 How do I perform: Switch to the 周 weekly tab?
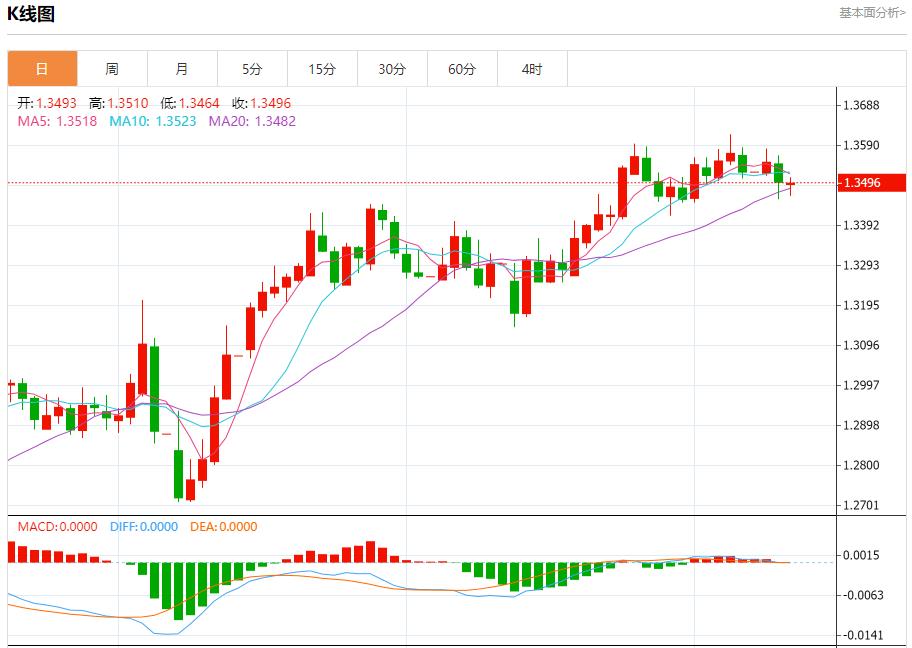112,69
